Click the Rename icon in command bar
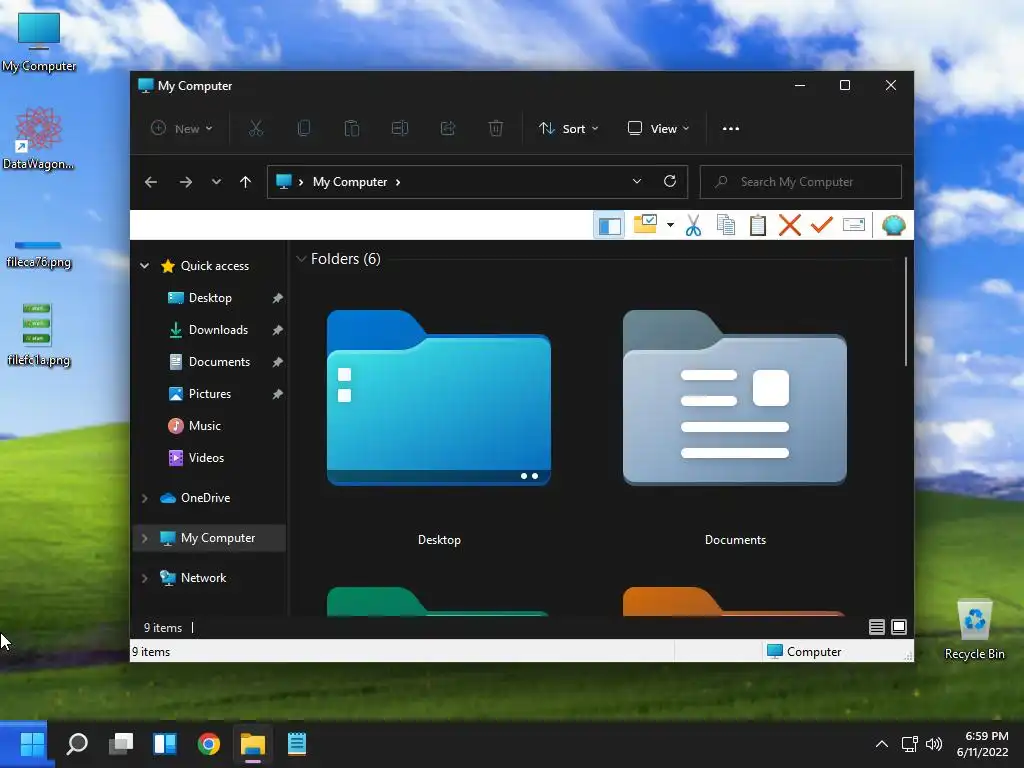Viewport: 1024px width, 768px height. [400, 129]
